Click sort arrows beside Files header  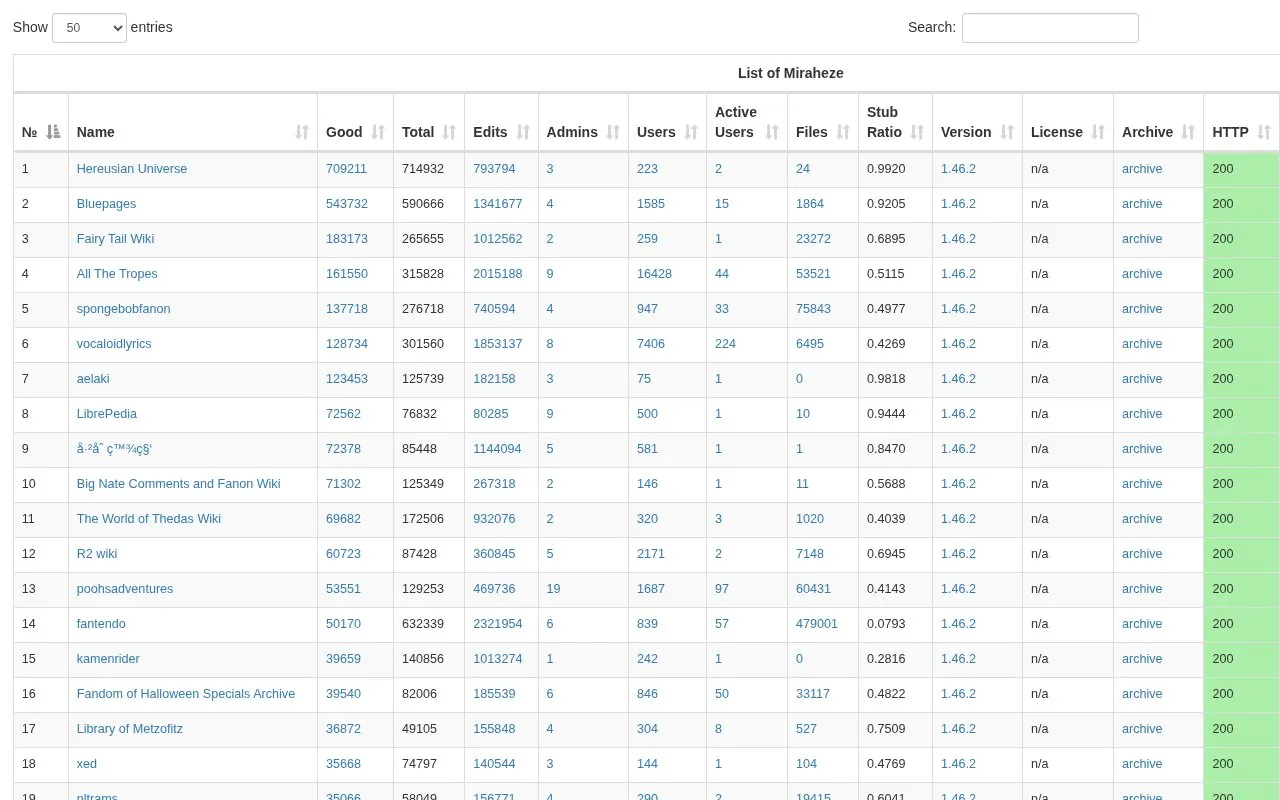coord(843,132)
